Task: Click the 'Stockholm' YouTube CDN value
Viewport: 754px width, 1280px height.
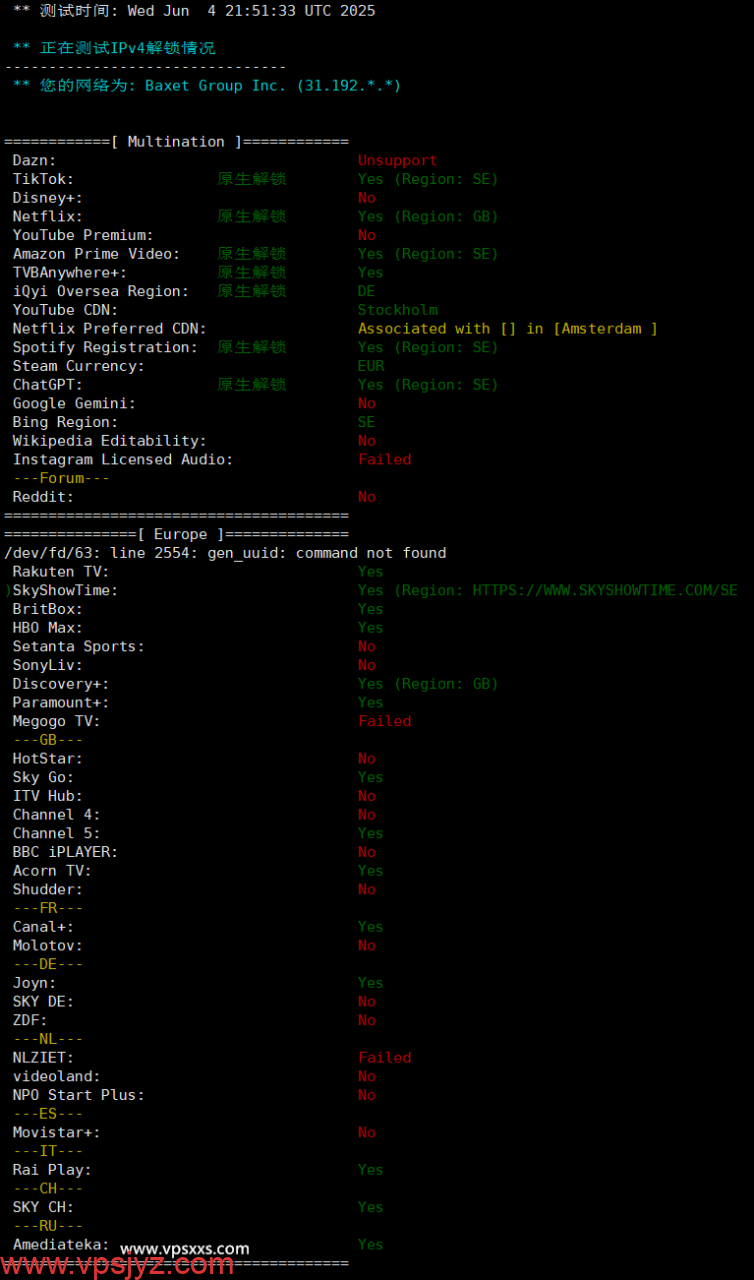Action: (x=398, y=310)
